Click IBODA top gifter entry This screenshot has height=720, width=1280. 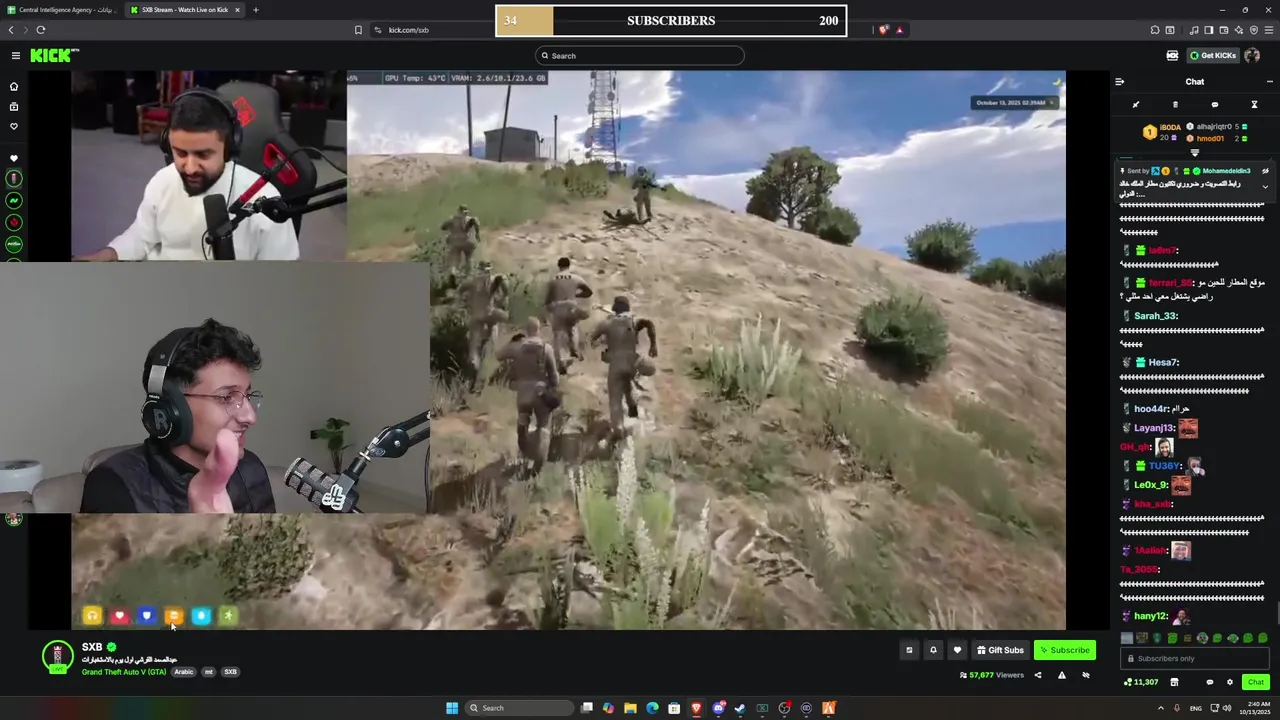pos(1162,132)
